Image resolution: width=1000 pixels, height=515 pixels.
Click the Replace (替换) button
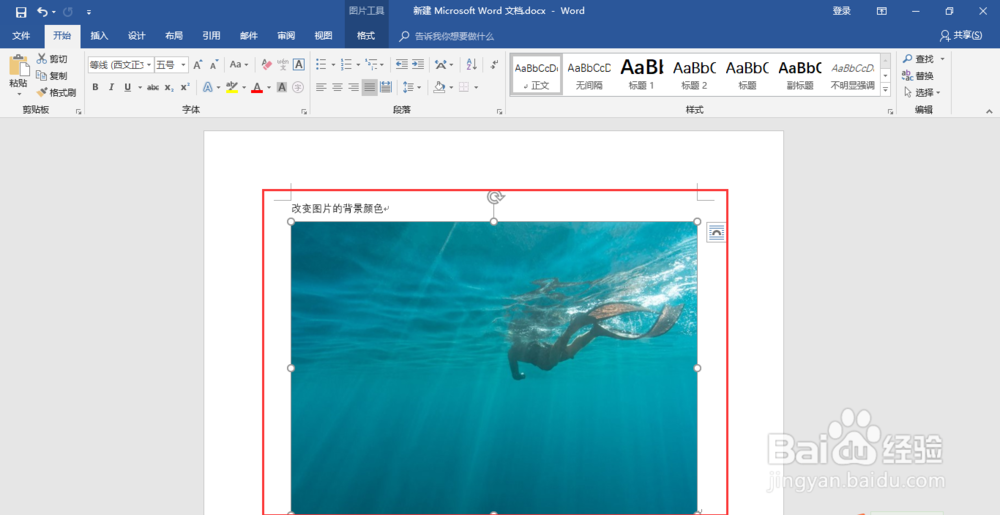(918, 76)
